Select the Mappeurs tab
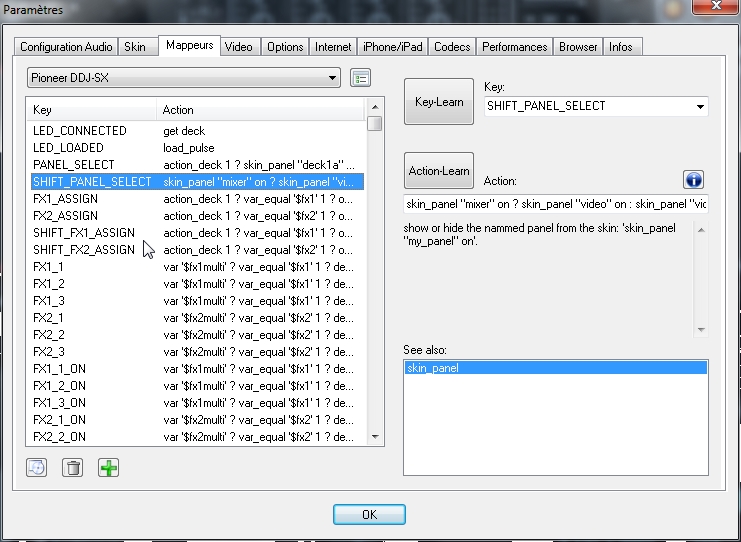Viewport: 741px width, 542px height. [x=190, y=45]
